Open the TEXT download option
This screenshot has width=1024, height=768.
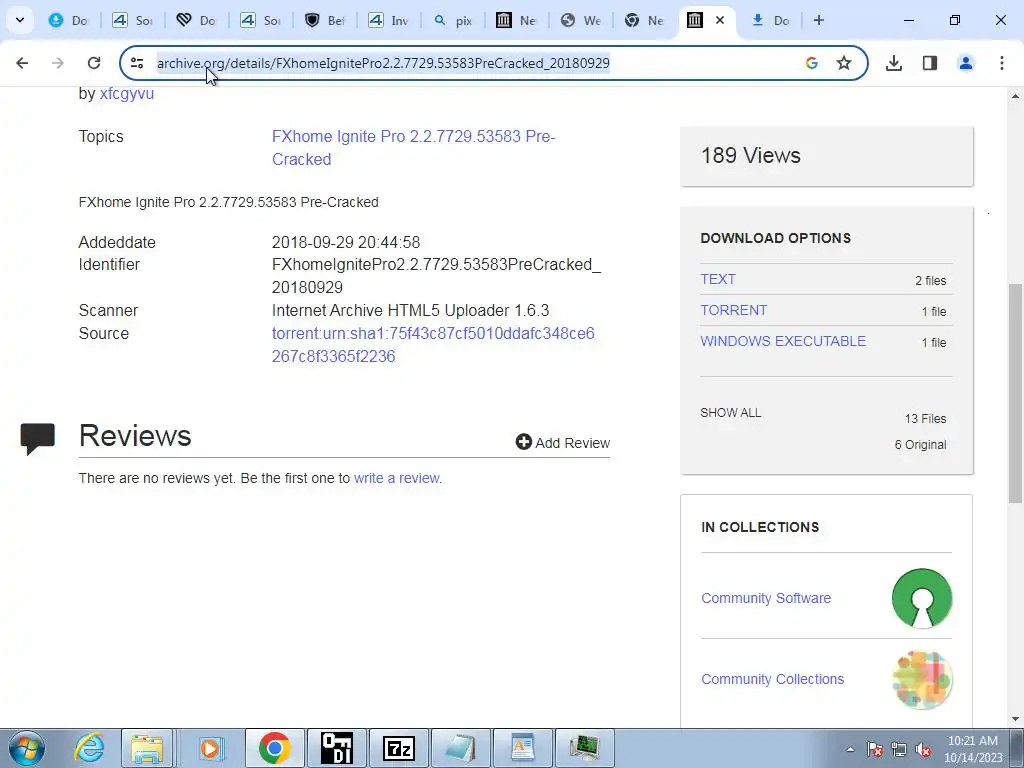point(718,279)
